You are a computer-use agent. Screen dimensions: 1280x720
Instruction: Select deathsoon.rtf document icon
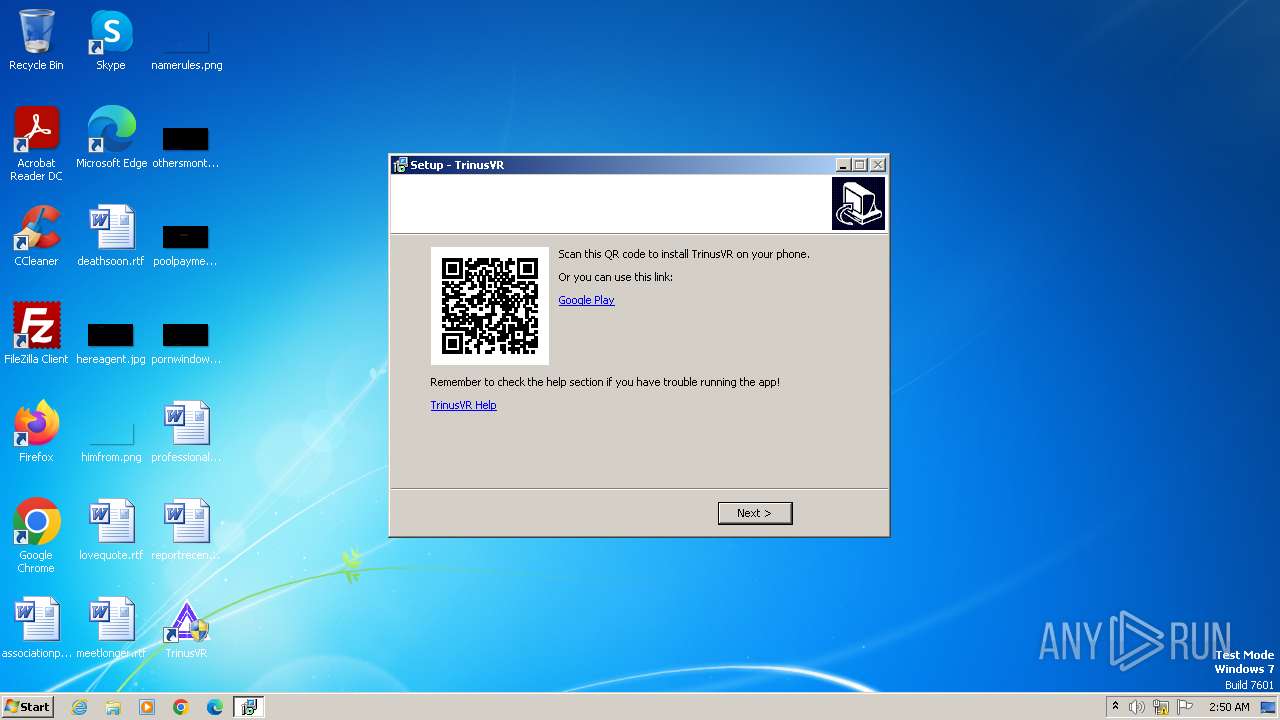[111, 236]
